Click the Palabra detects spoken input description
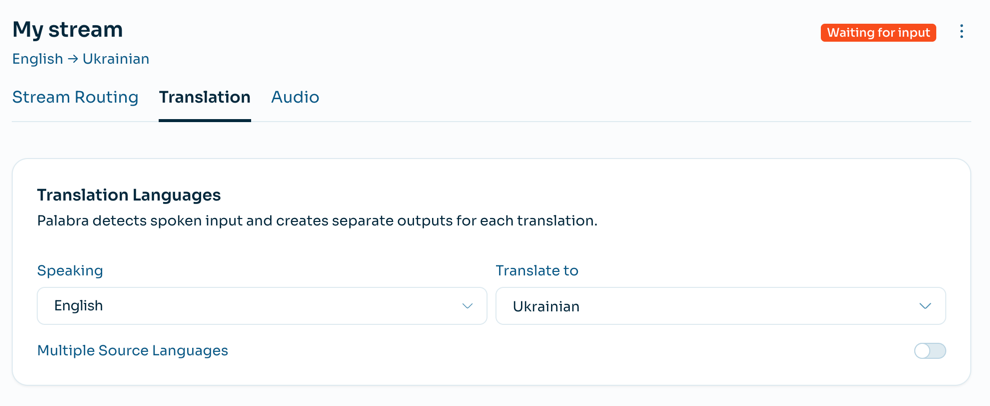Image resolution: width=990 pixels, height=406 pixels. click(317, 221)
